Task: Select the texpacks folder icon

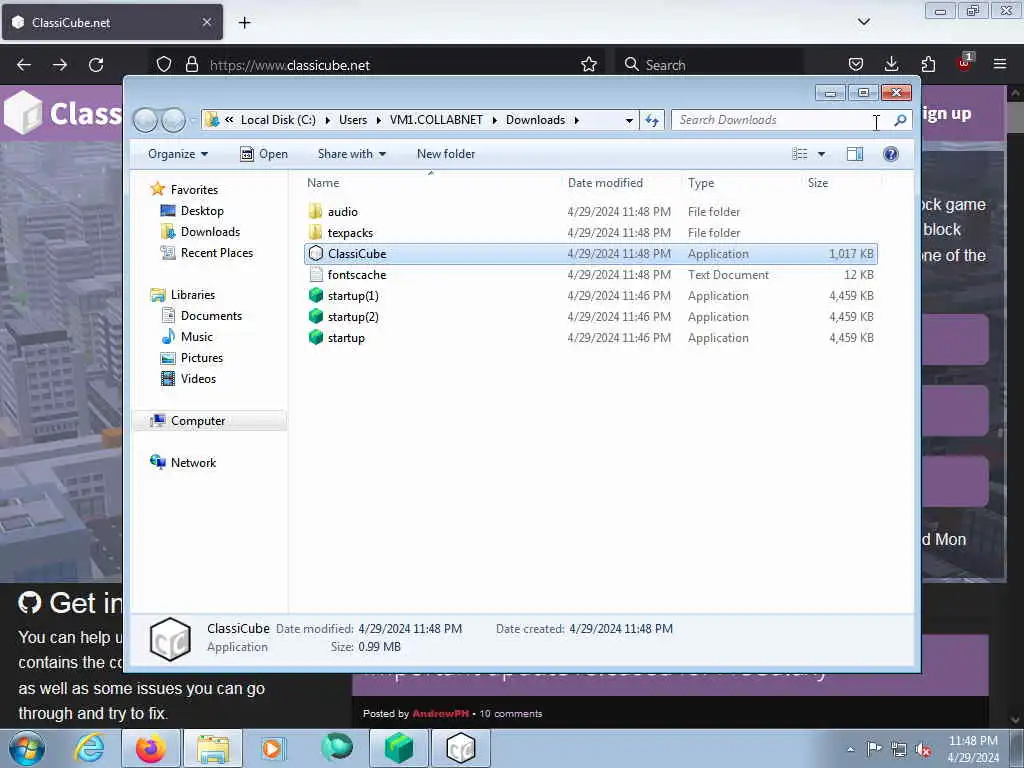Action: [x=315, y=232]
